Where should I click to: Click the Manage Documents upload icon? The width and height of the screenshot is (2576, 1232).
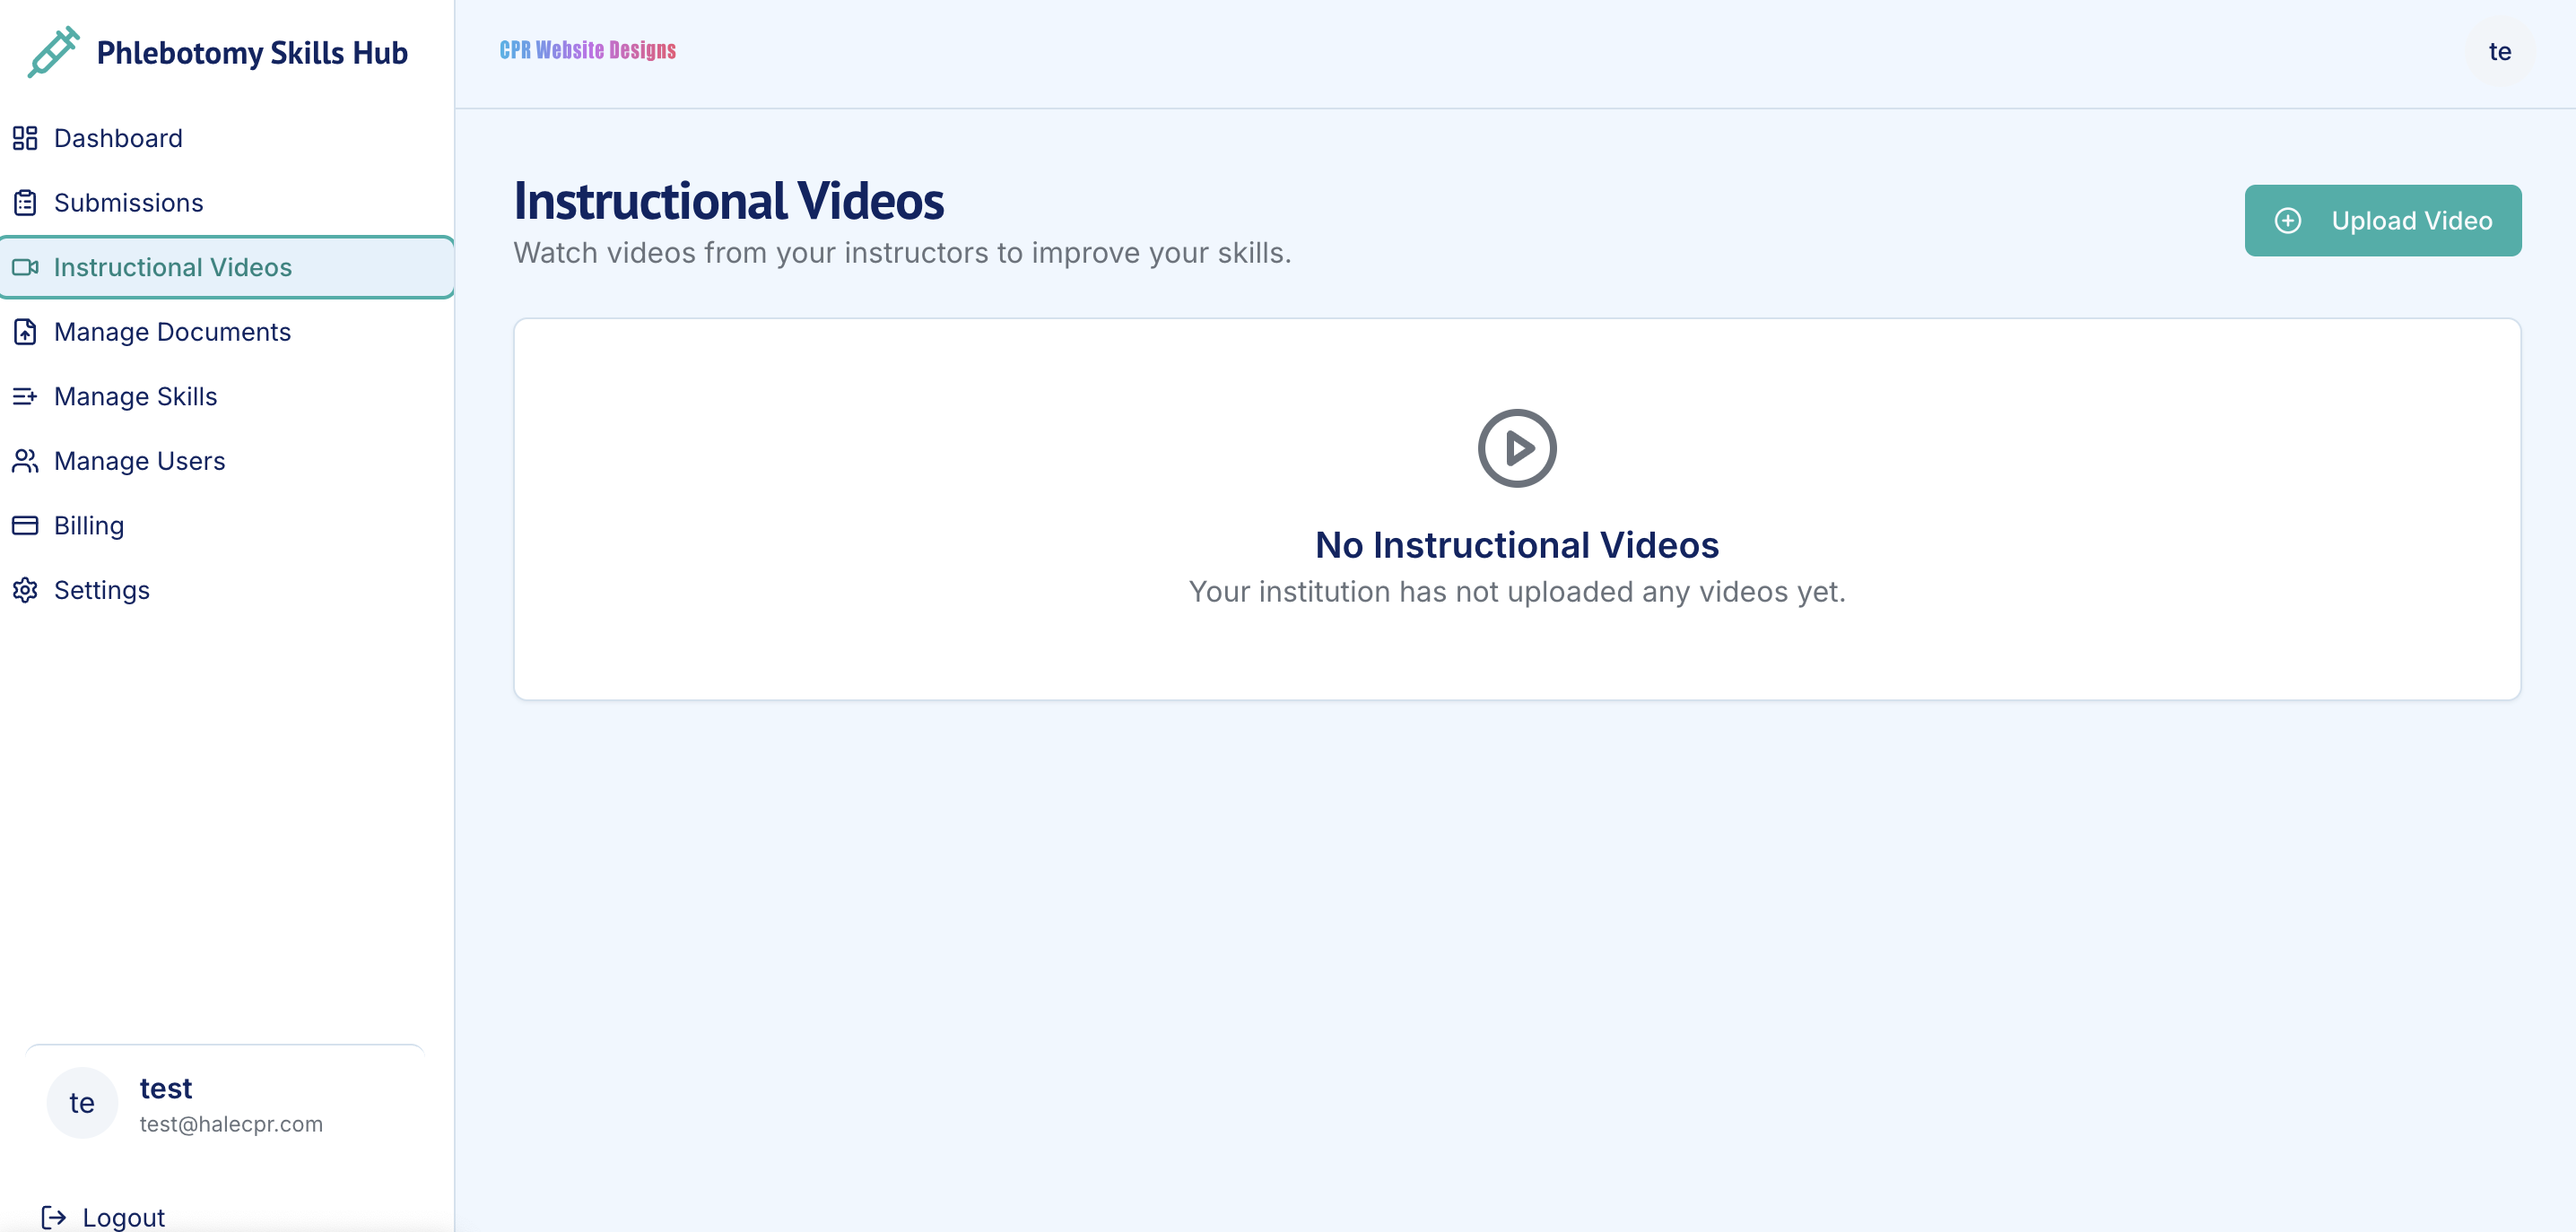(x=25, y=331)
